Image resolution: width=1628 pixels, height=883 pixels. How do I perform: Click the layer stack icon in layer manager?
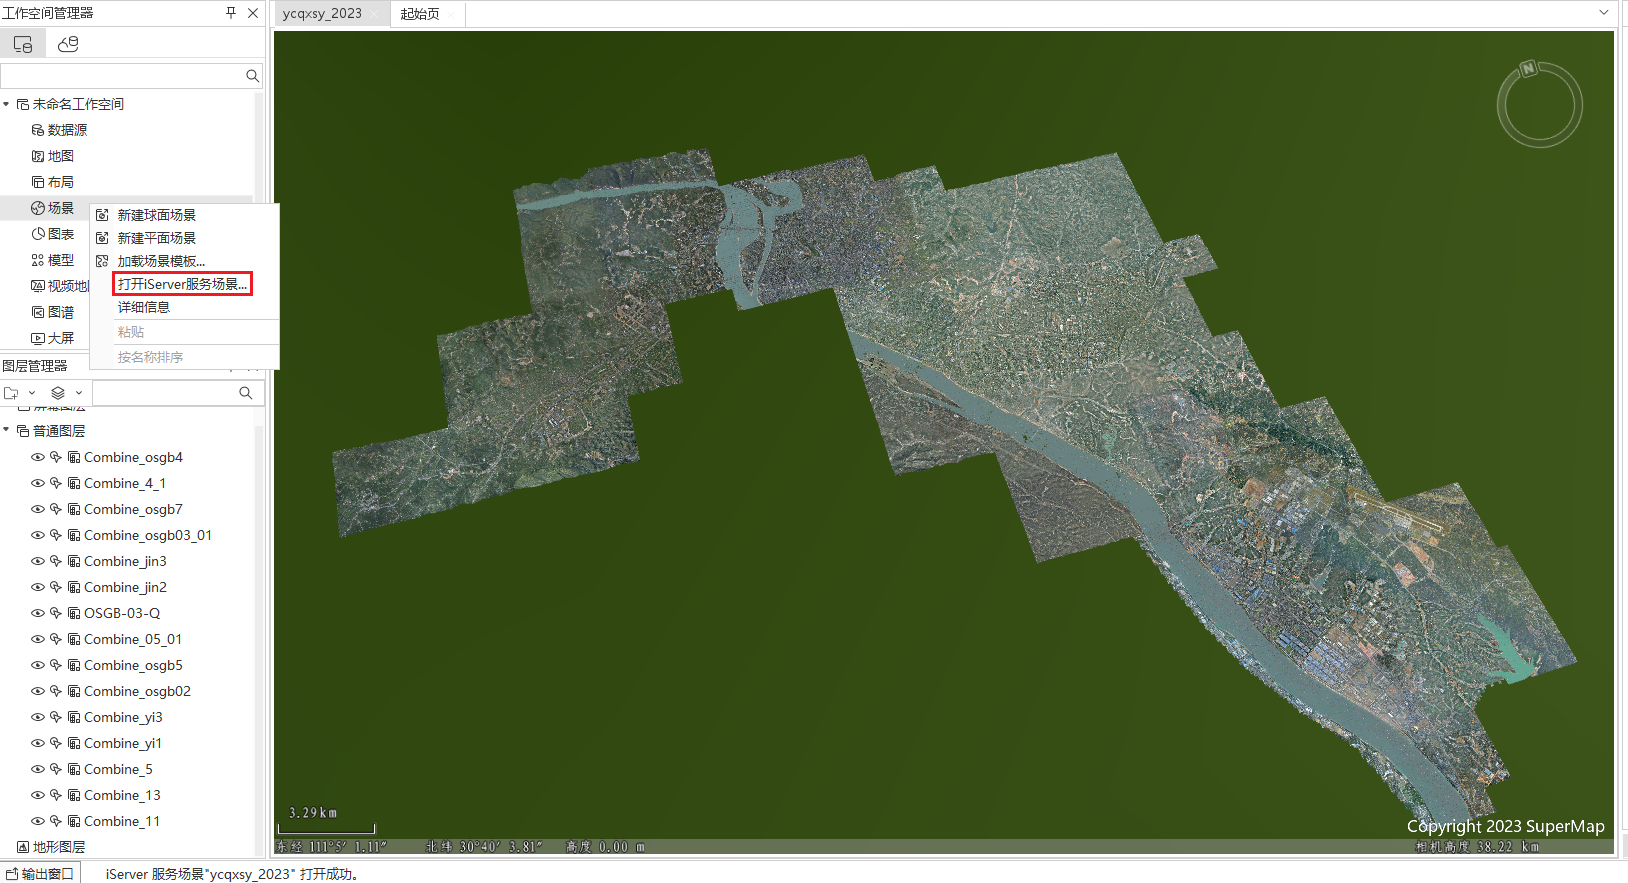tap(58, 393)
